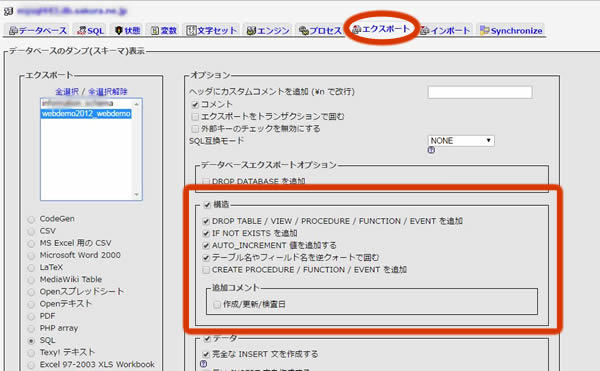Enable 外部キーのチェックを無効にする
This screenshot has width=600, height=371.
pos(195,129)
